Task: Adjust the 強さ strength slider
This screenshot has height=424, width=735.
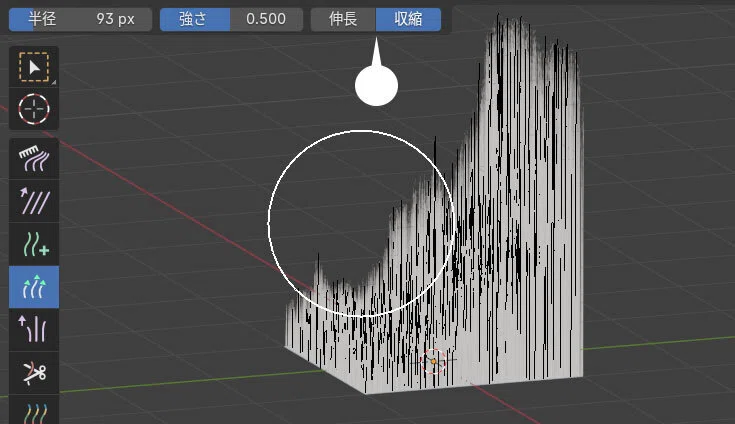Action: coord(231,19)
